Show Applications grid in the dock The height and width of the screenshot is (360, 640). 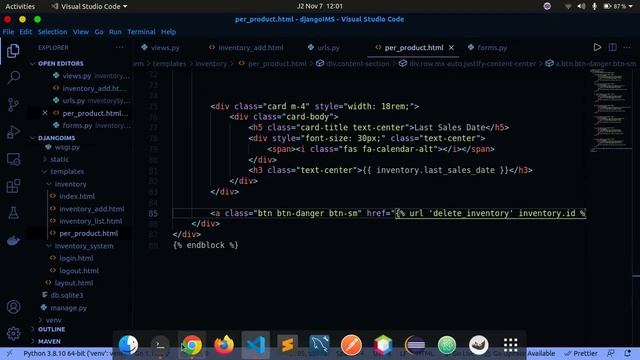[511, 345]
